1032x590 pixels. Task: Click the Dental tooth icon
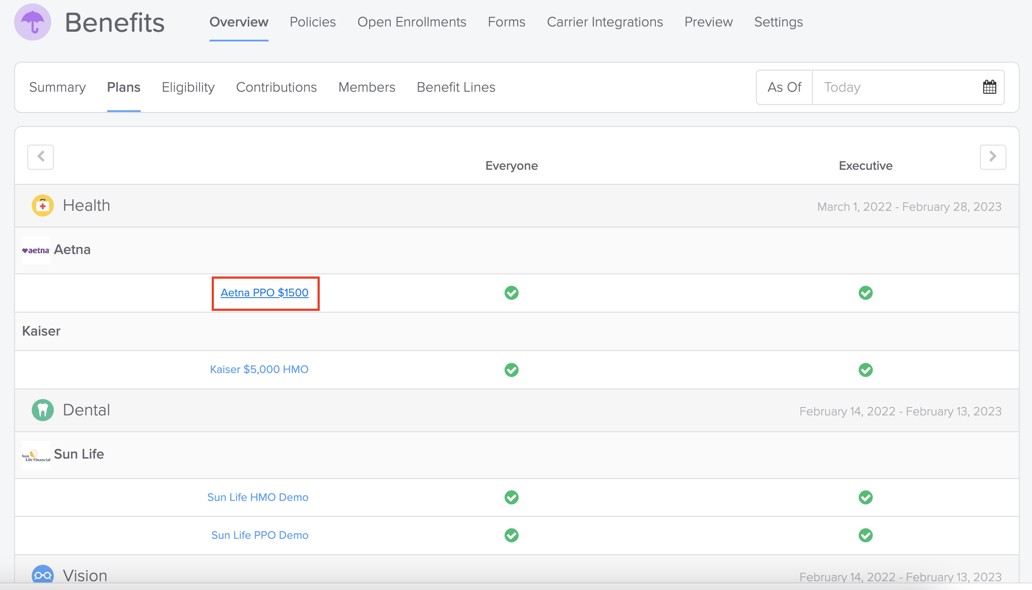(x=42, y=410)
